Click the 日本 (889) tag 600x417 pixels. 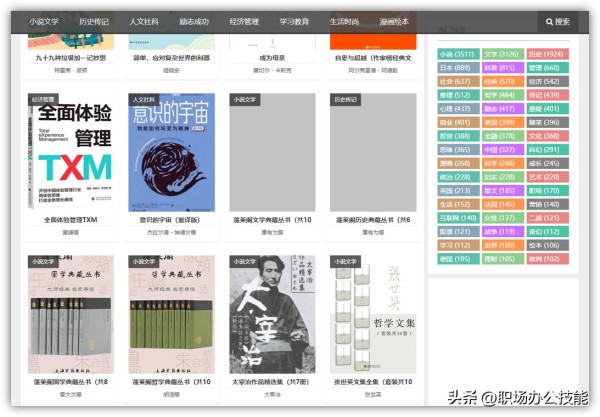tap(455, 68)
